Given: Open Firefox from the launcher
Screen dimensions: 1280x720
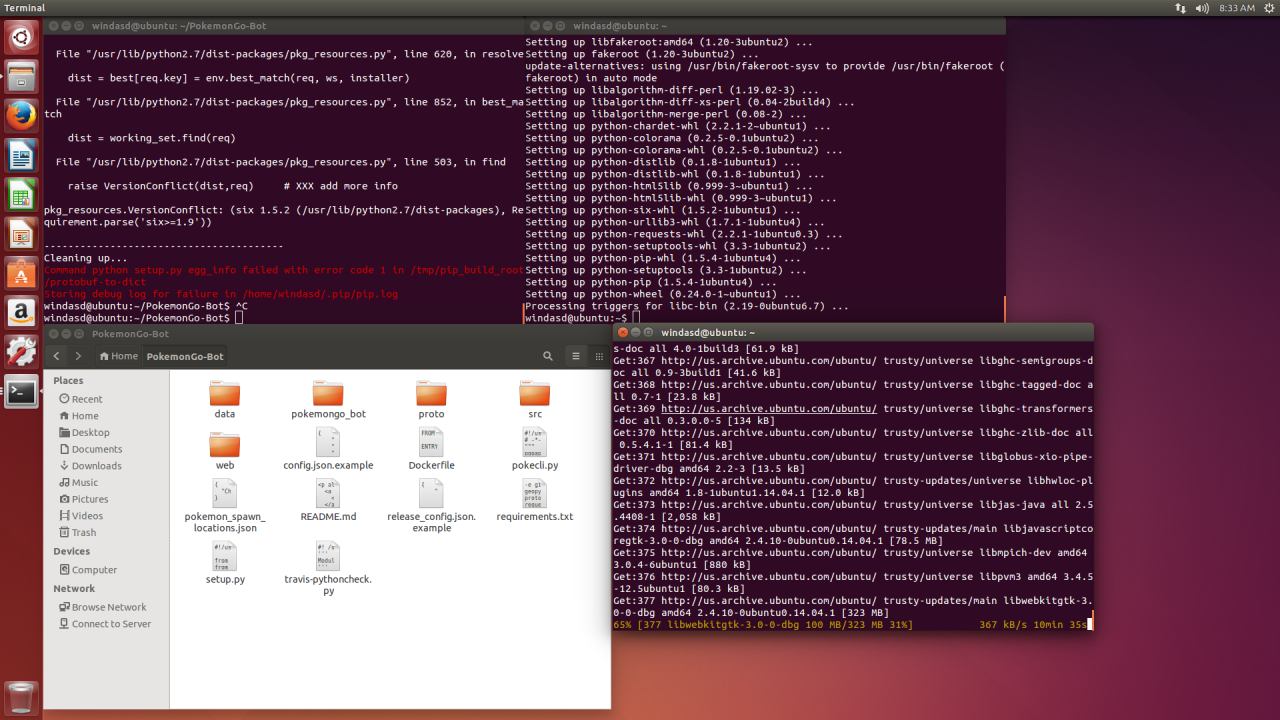Looking at the screenshot, I should pos(21,115).
